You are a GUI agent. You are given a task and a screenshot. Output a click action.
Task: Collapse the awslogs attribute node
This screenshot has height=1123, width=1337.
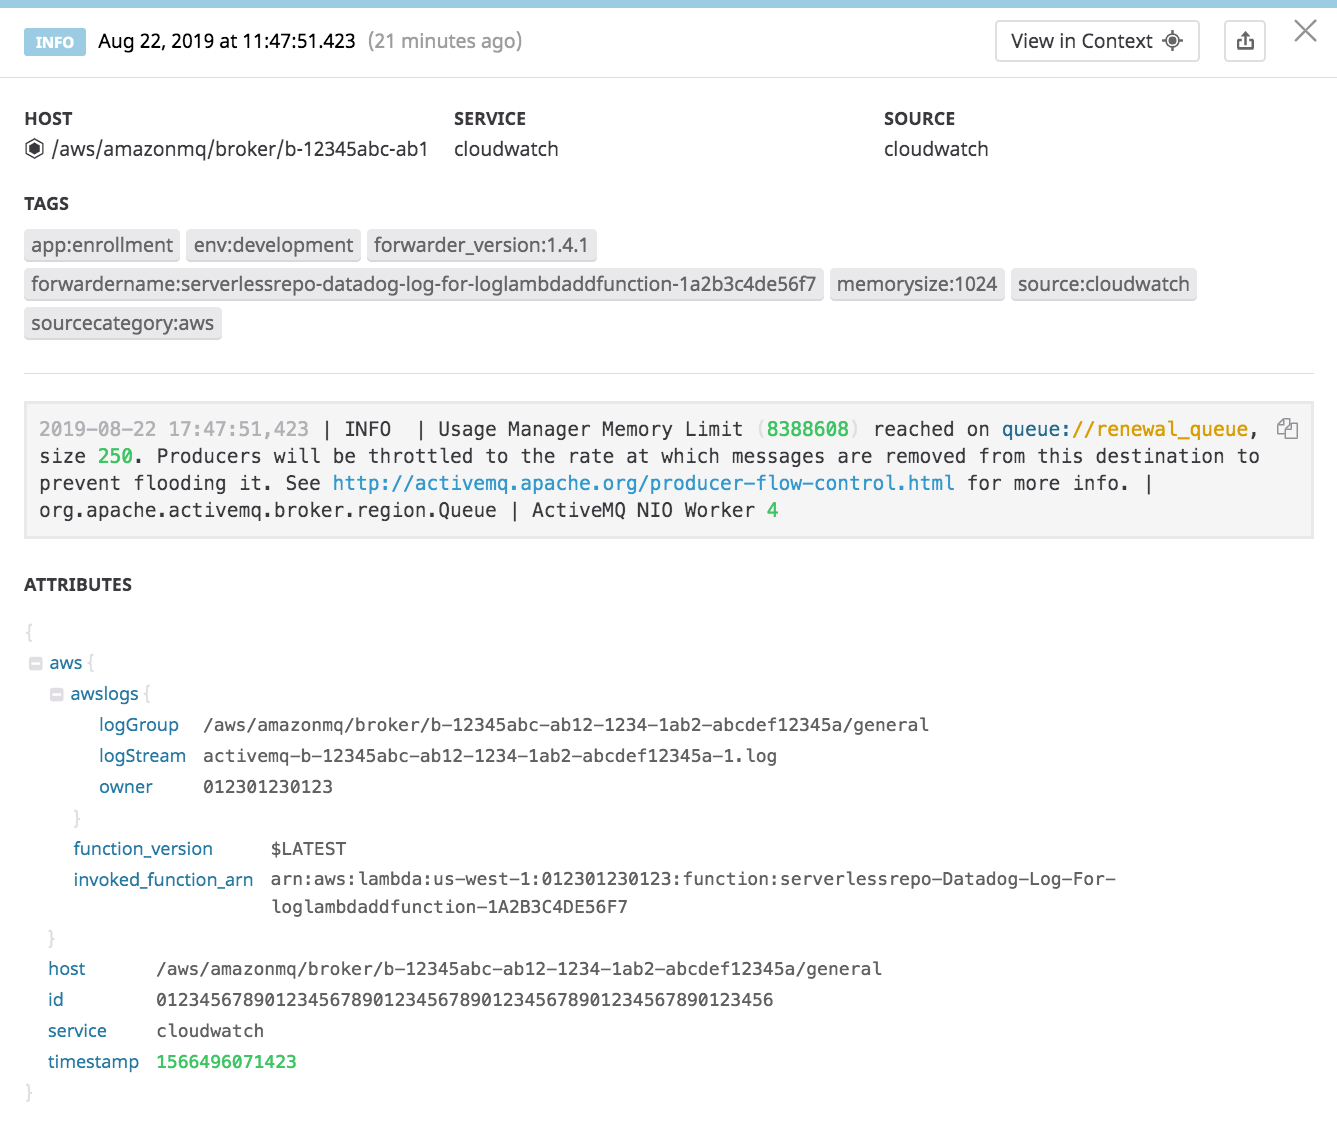pyautogui.click(x=57, y=693)
